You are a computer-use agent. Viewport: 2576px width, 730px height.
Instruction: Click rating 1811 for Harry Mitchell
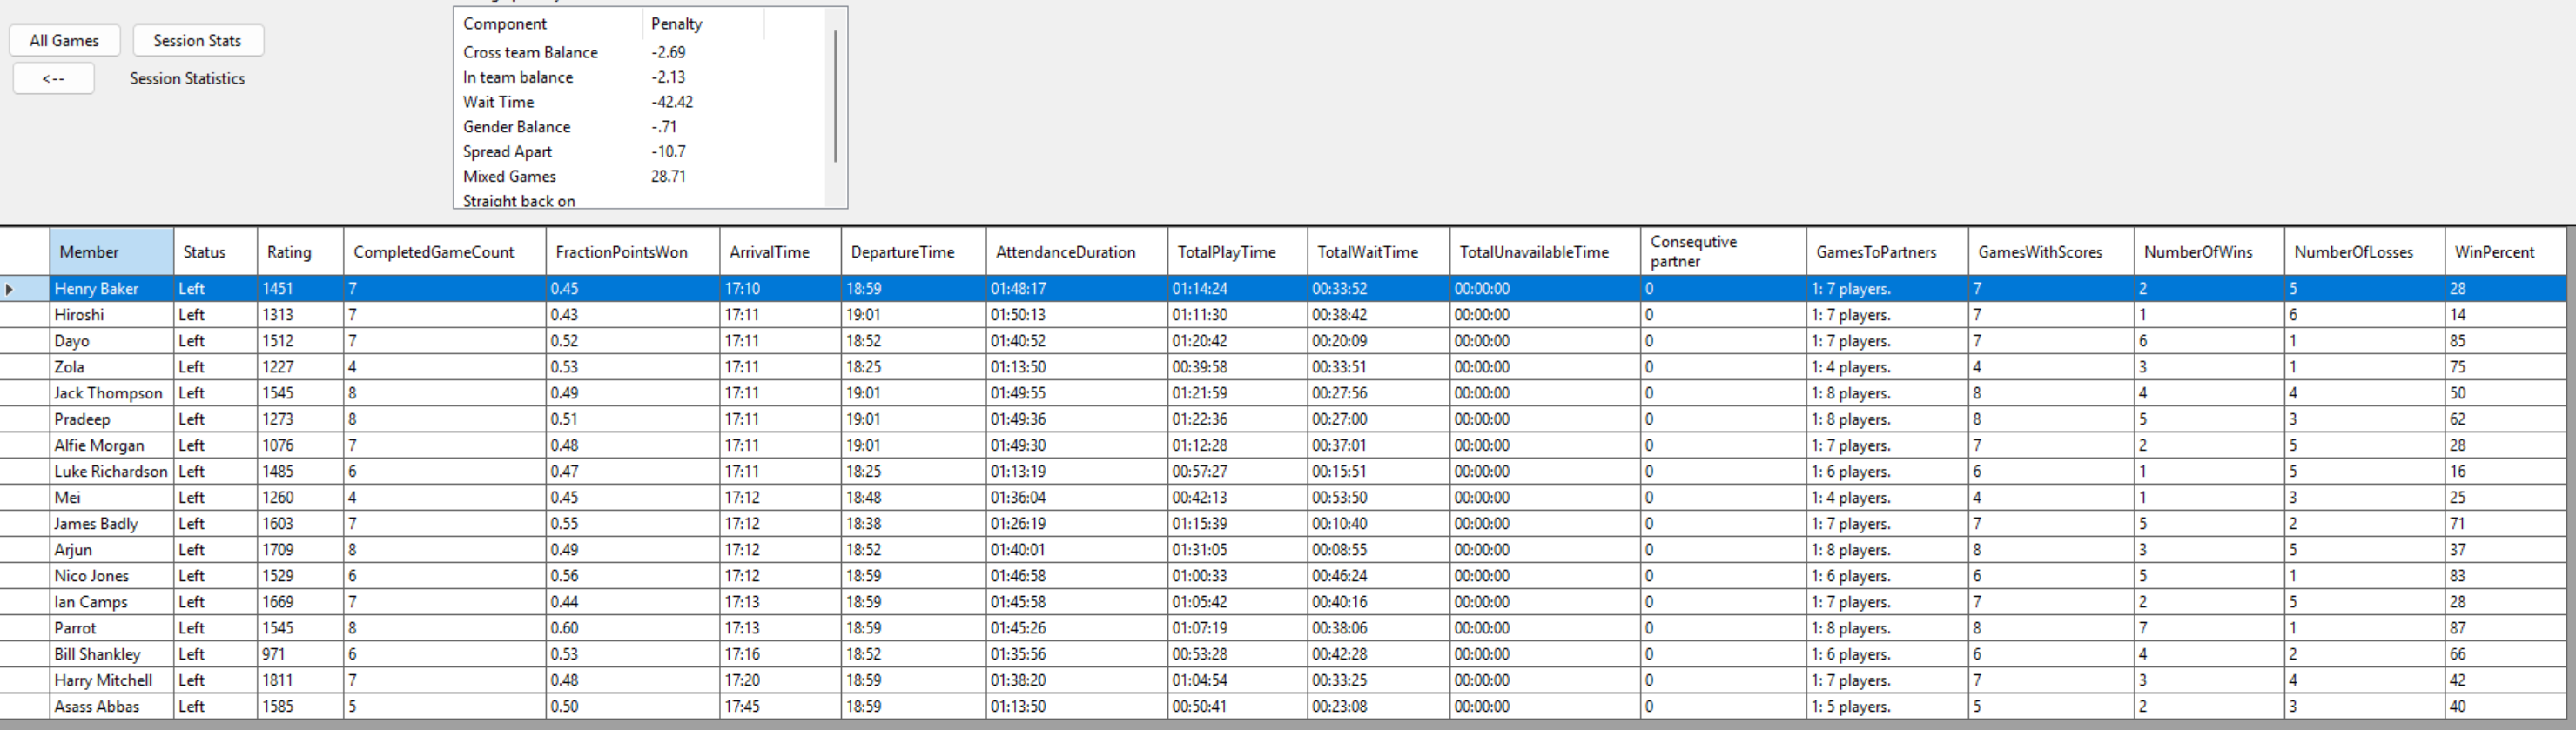300,680
